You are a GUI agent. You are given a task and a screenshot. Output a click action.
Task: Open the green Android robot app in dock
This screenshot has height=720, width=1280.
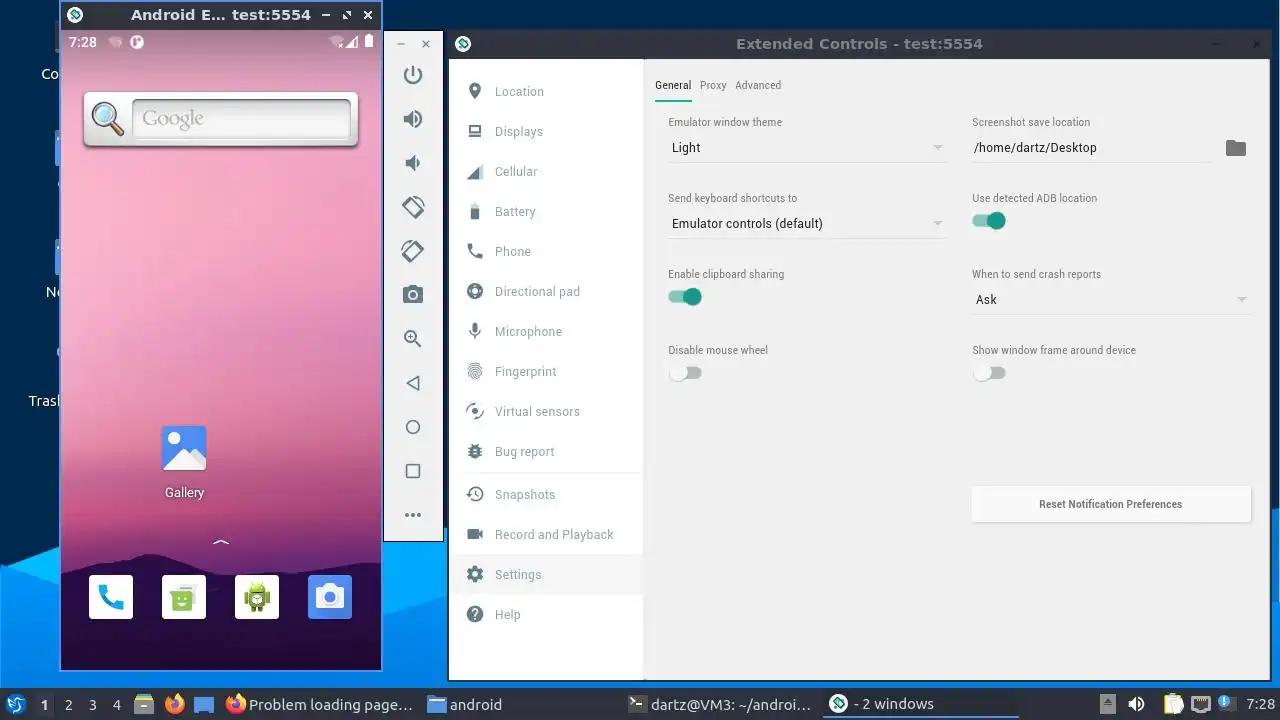[257, 597]
